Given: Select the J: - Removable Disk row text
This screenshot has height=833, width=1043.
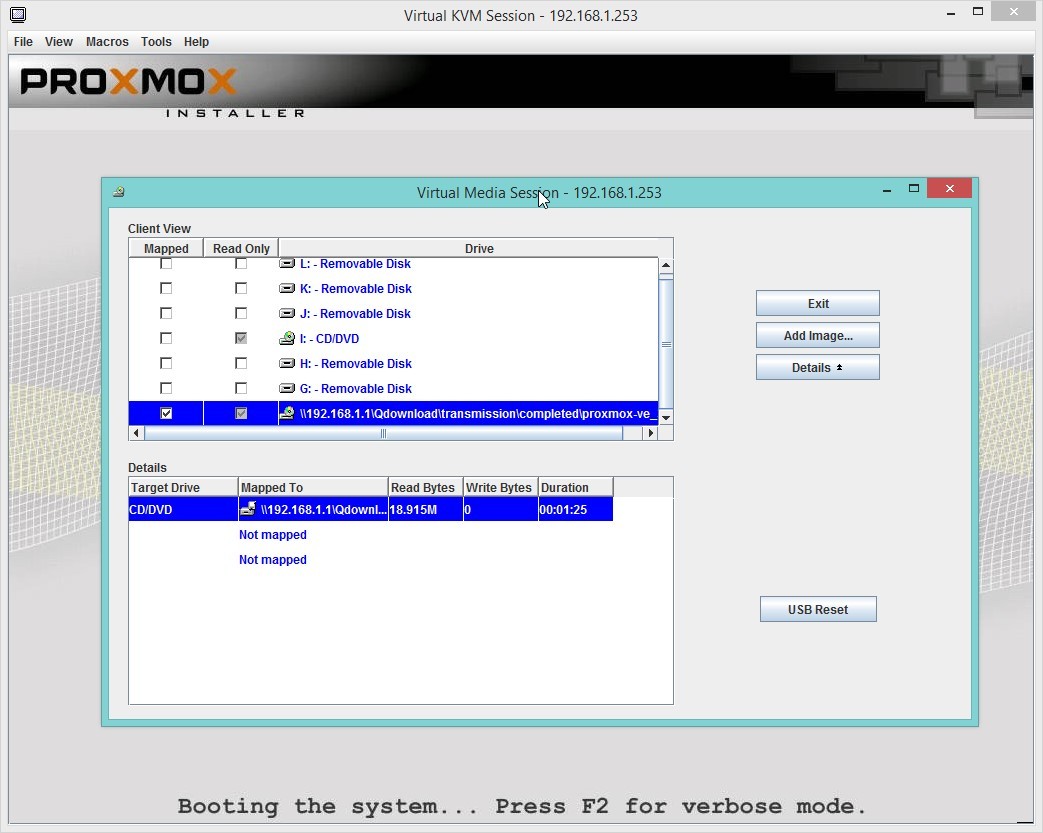Looking at the screenshot, I should coord(355,313).
